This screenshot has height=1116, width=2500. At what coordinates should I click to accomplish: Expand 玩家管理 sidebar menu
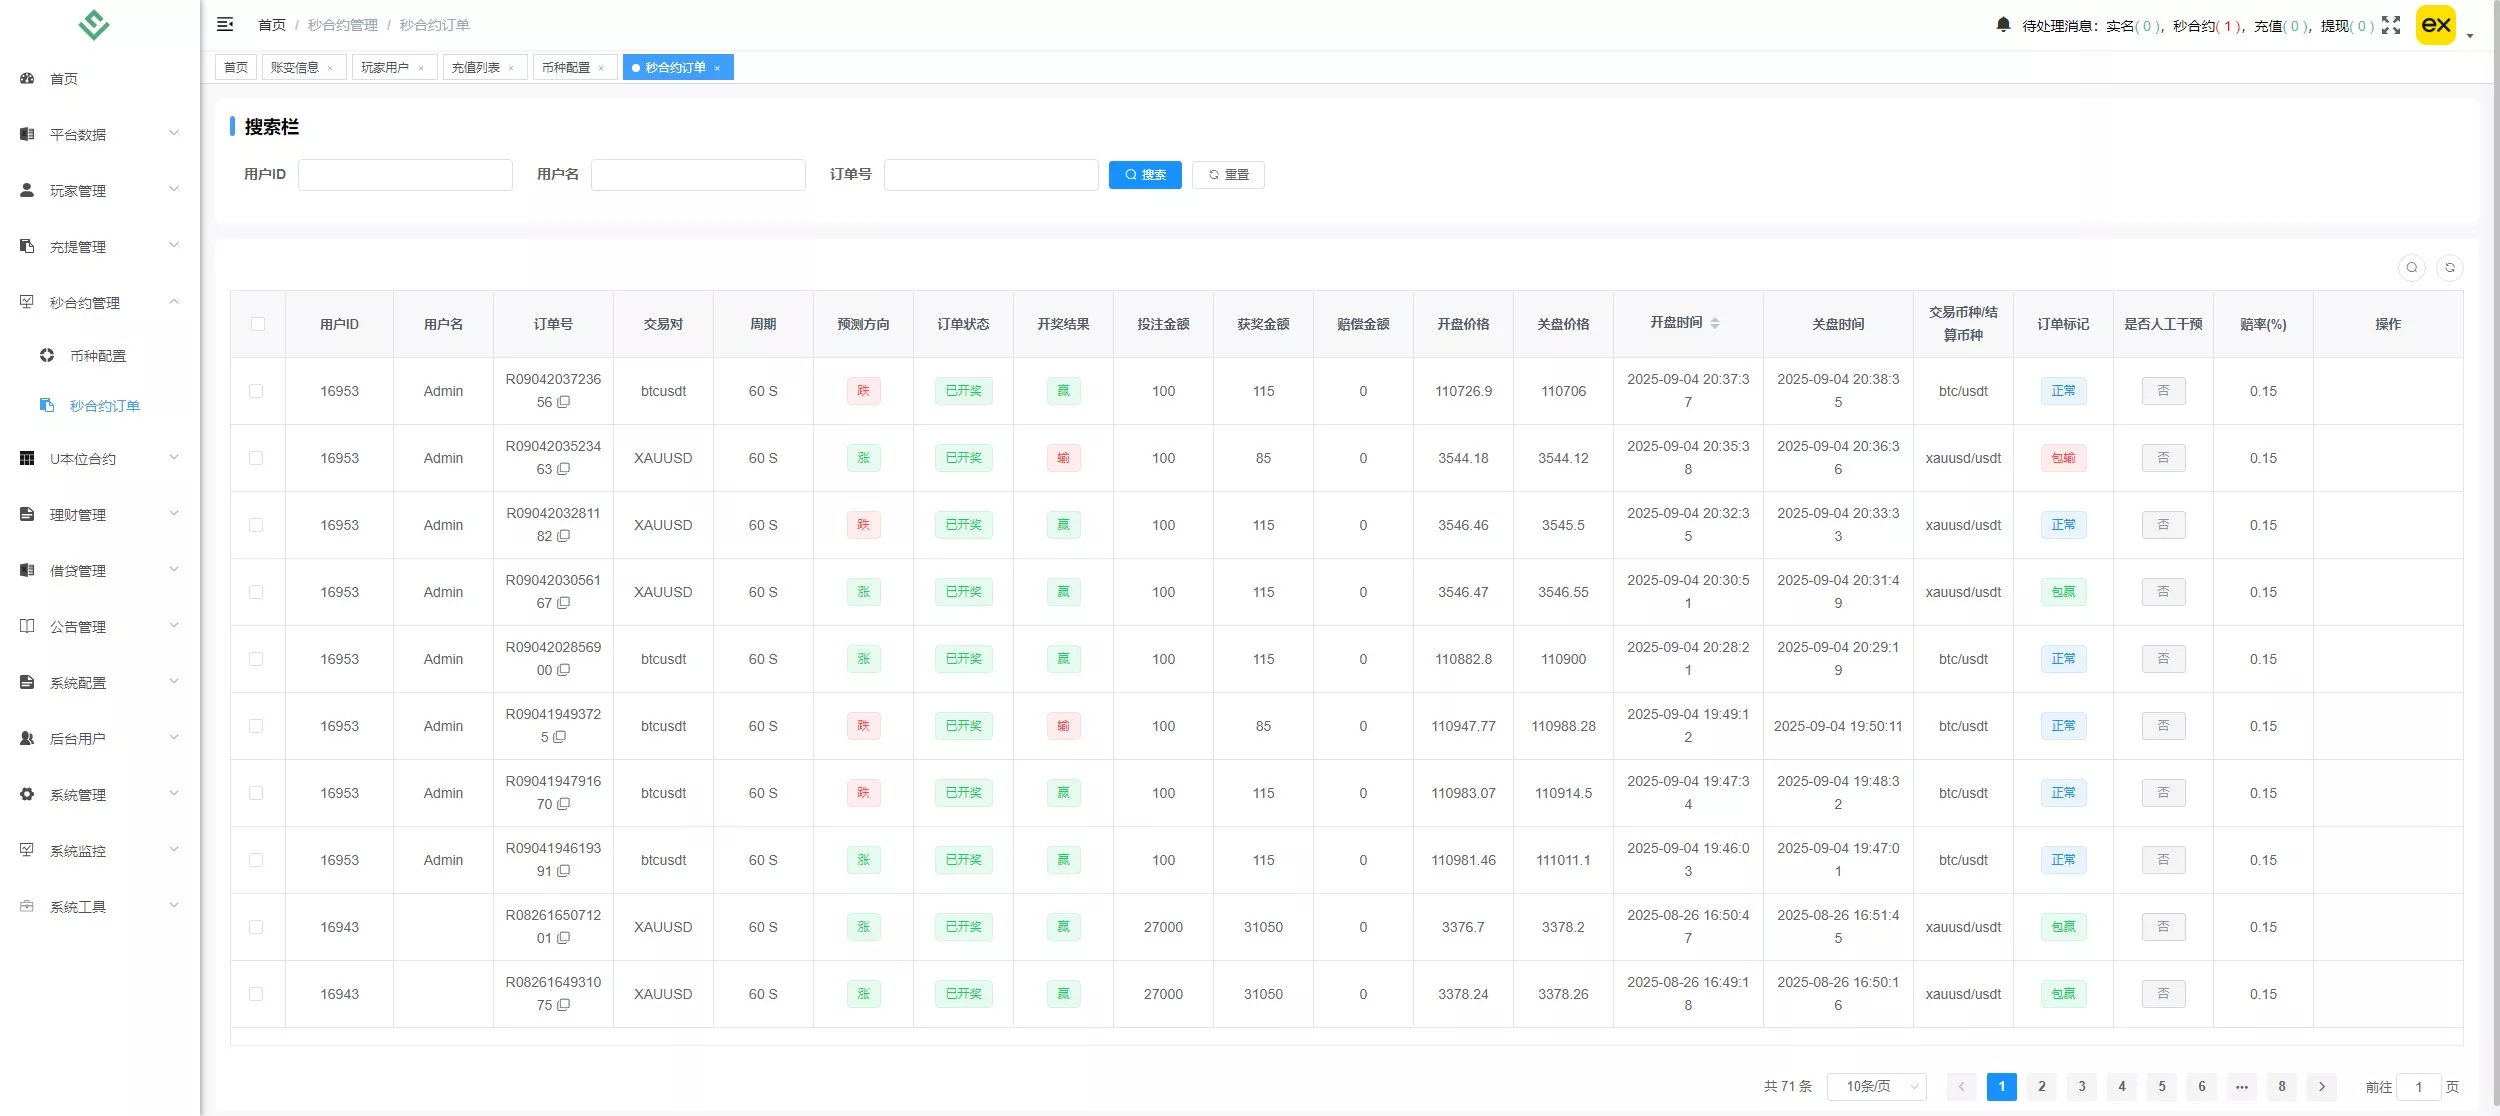tap(100, 190)
